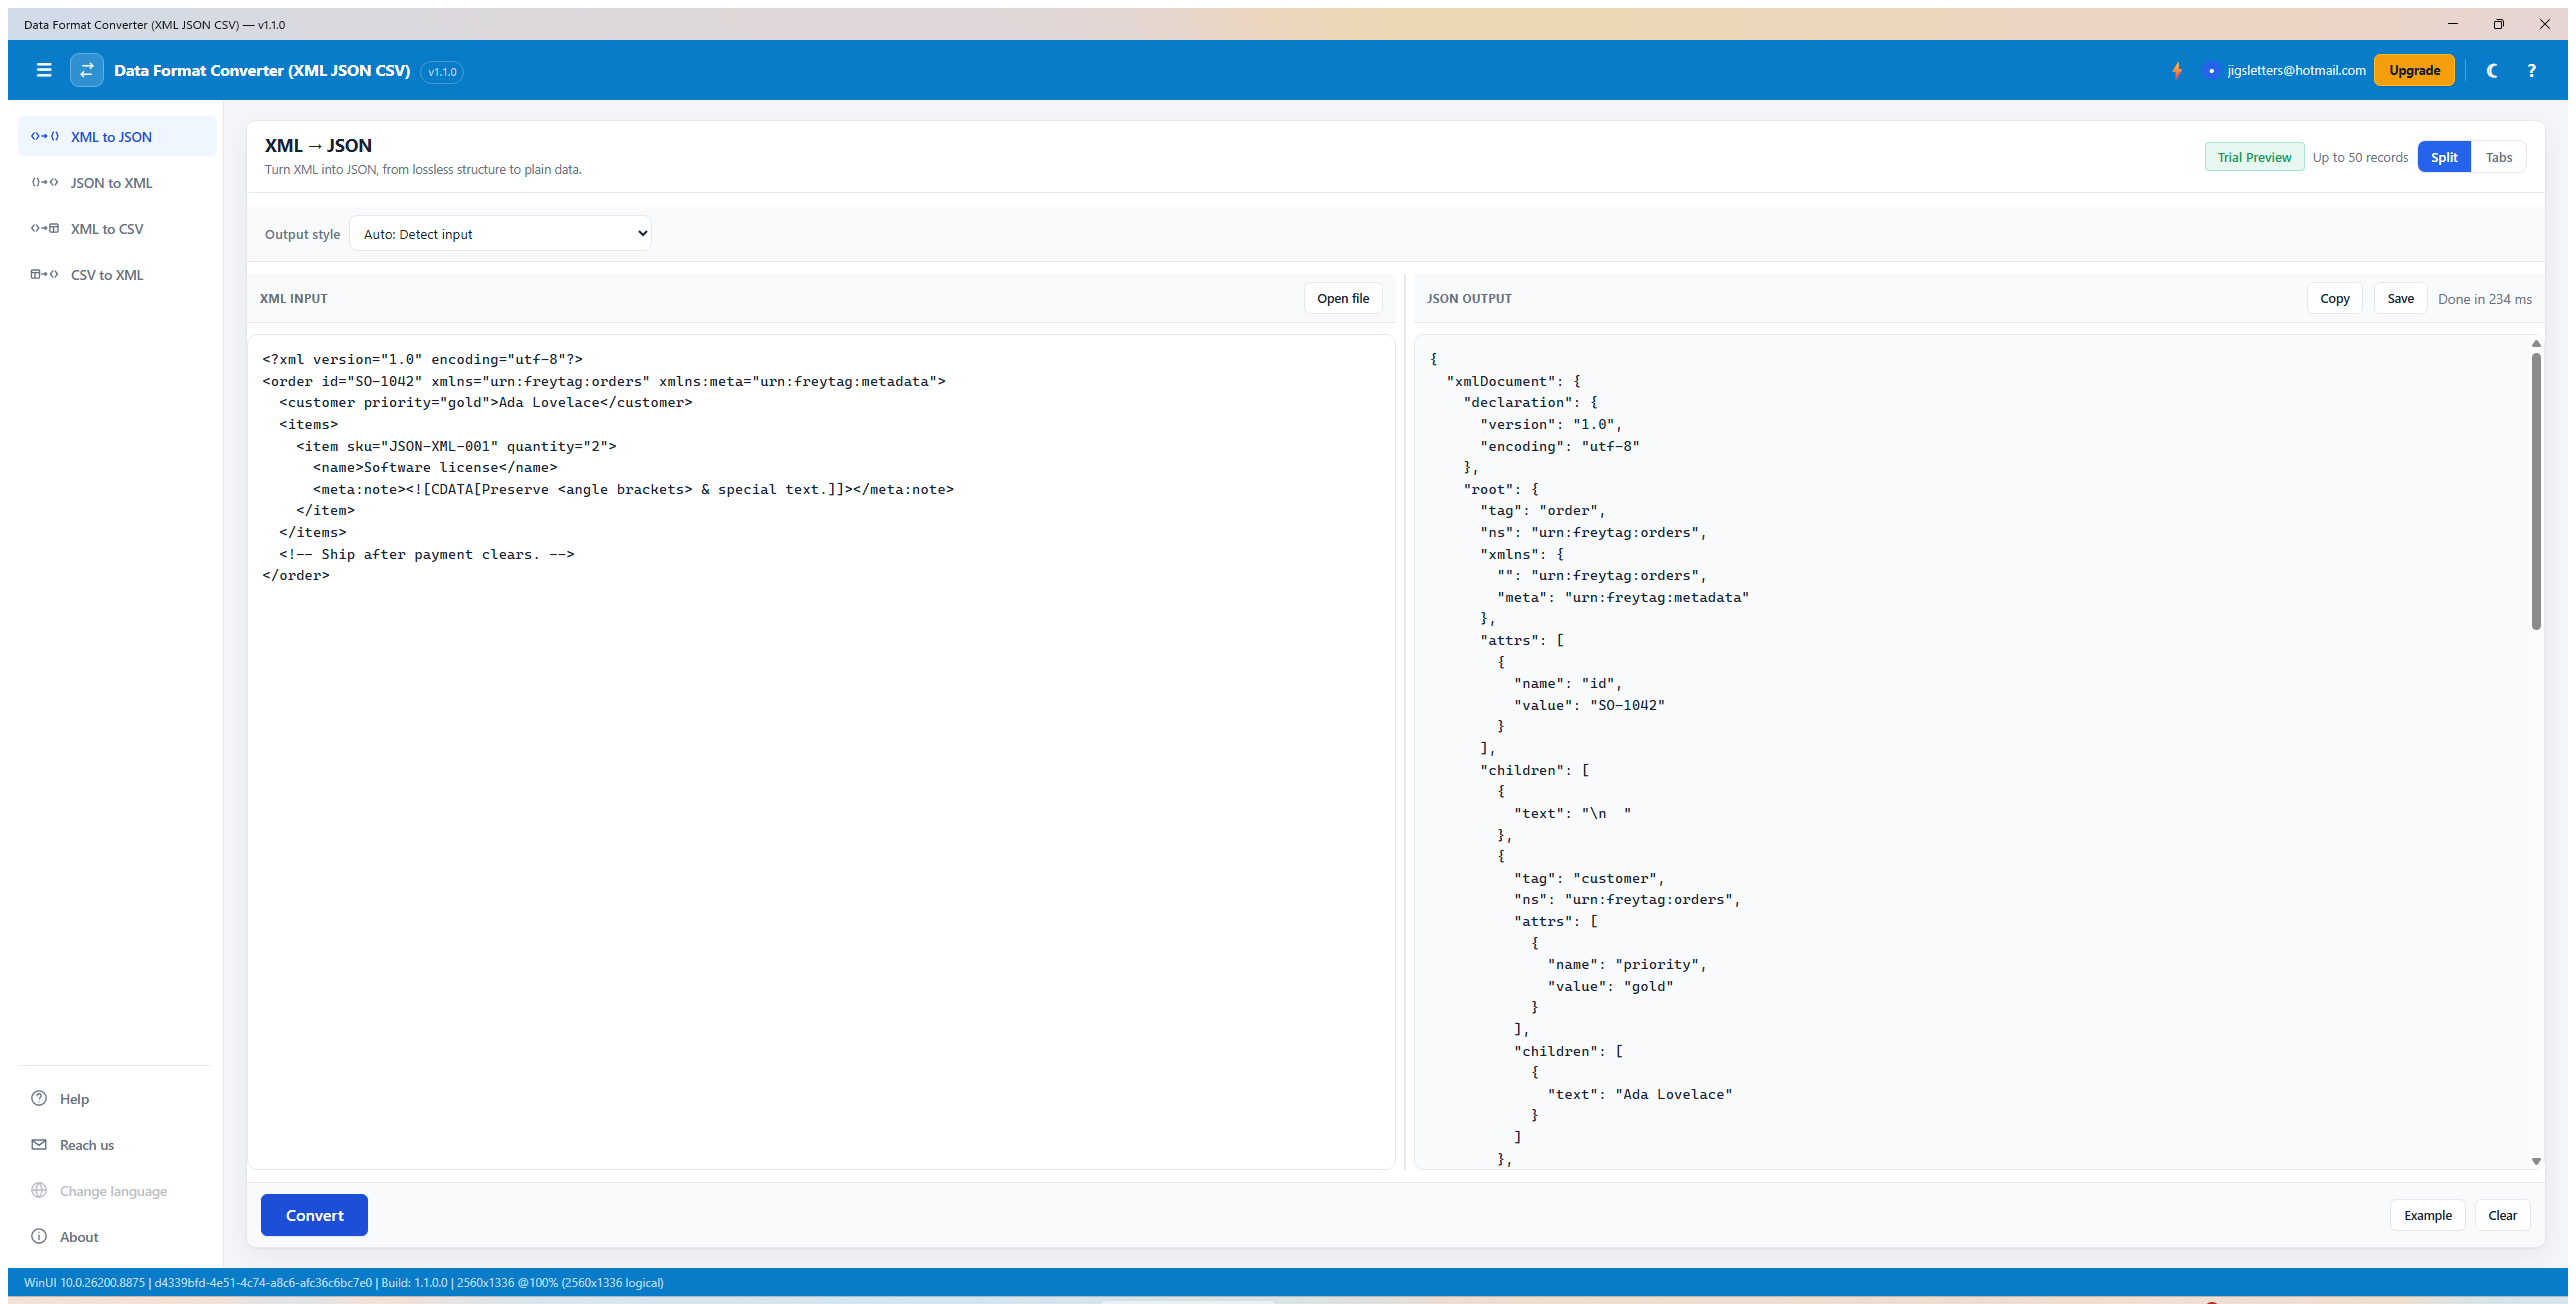The width and height of the screenshot is (2576, 1304).
Task: Click Open file button
Action: click(x=1343, y=298)
